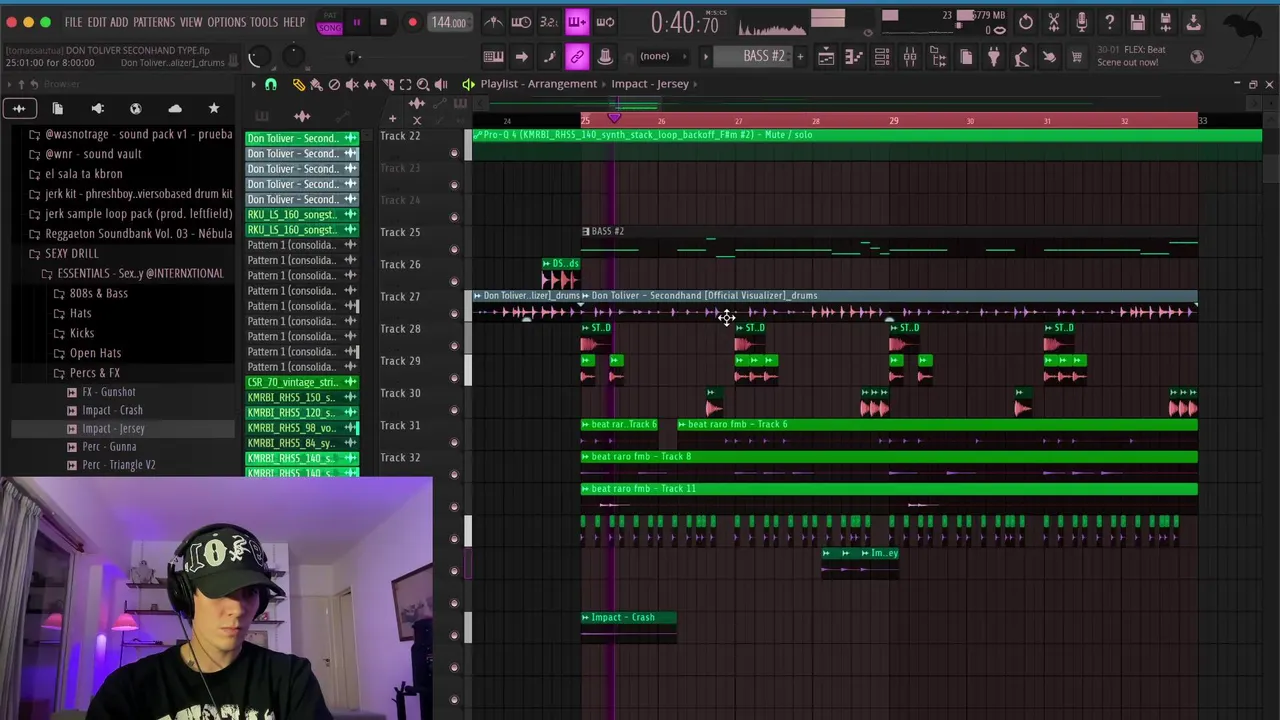
Task: Switch to SONG playback mode
Action: 329,27
